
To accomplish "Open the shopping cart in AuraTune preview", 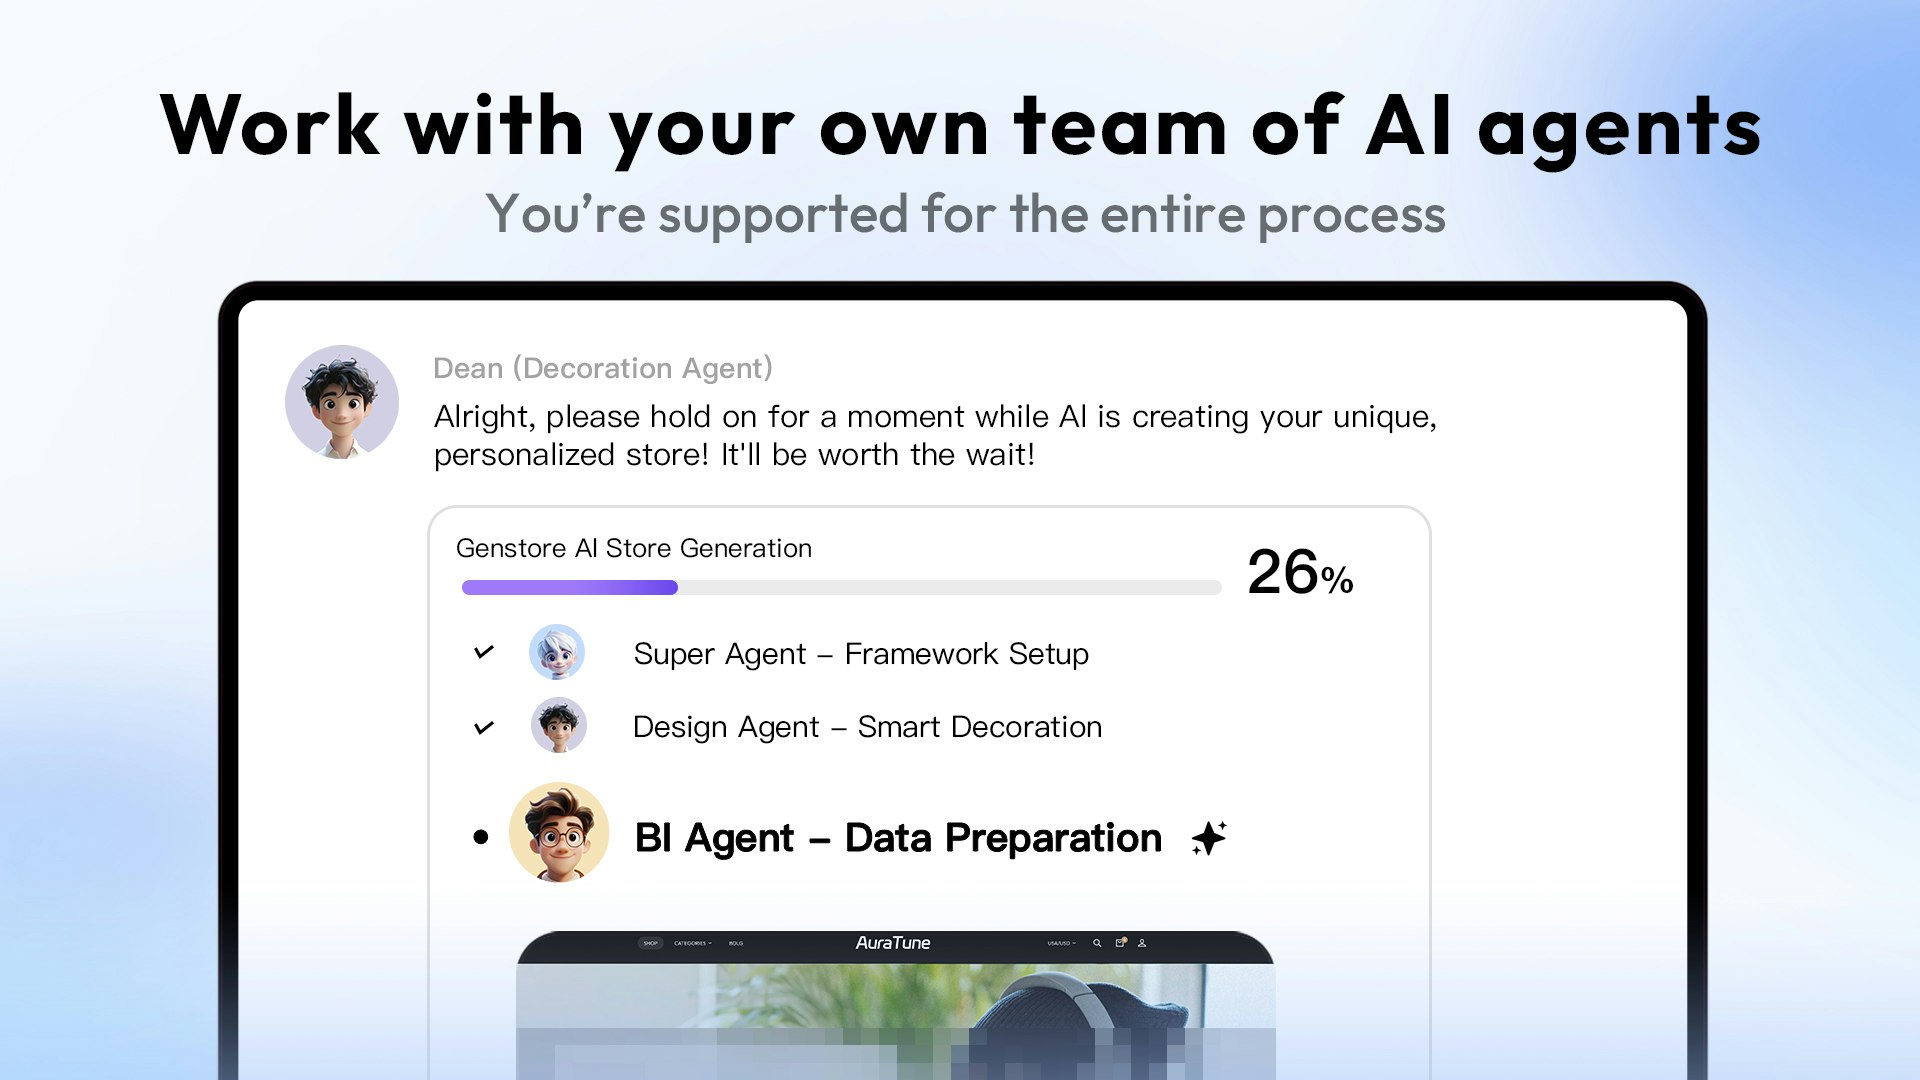I will 1121,943.
